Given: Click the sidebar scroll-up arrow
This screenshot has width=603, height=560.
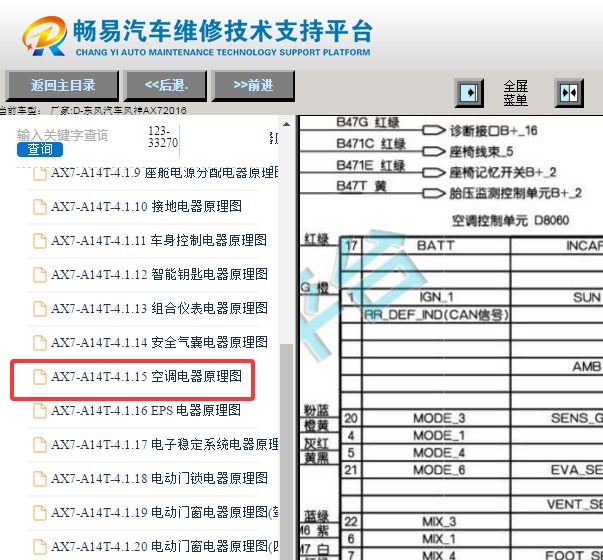Looking at the screenshot, I should [x=286, y=124].
